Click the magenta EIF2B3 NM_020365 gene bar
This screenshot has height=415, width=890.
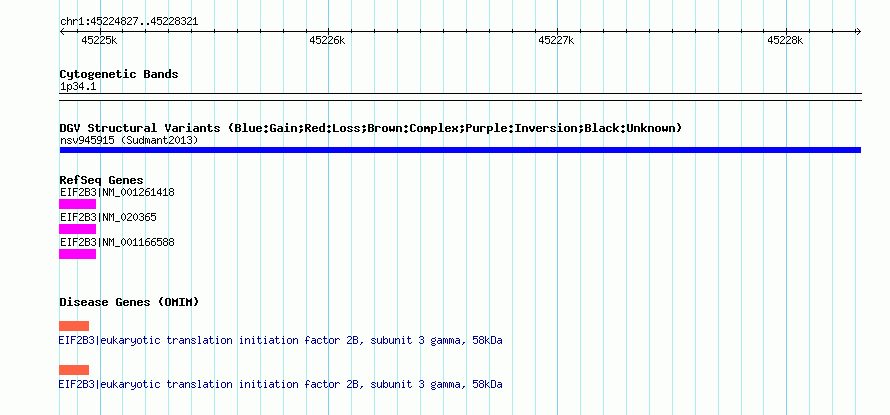click(78, 229)
